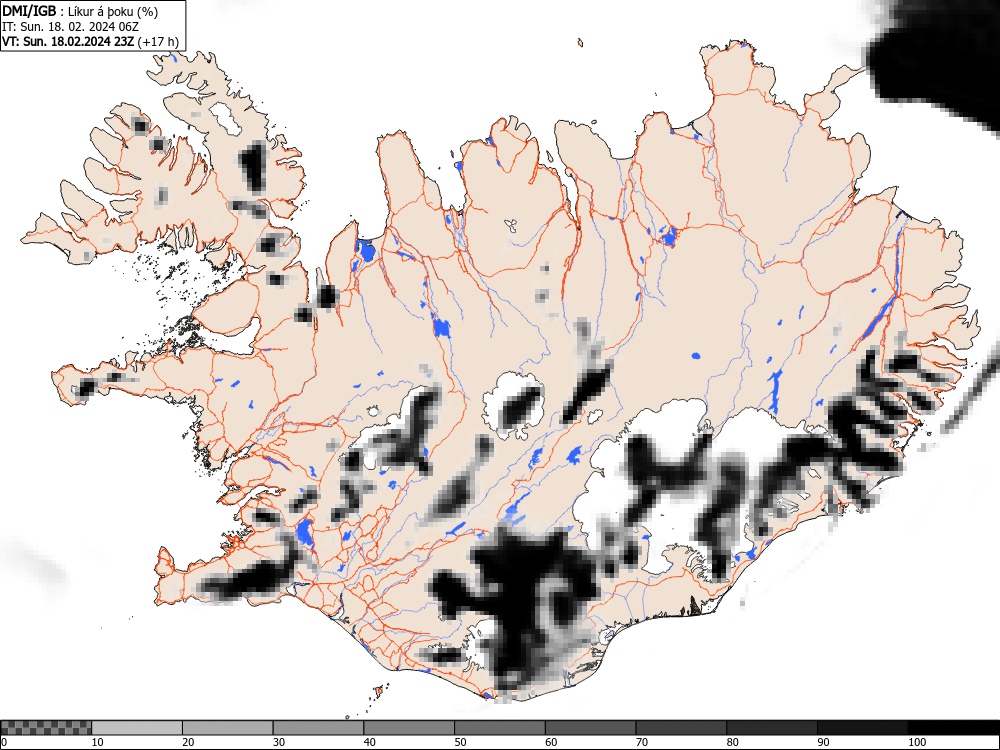
Task: Click the '(+17 h)' forecast offset text
Action: pos(158,42)
